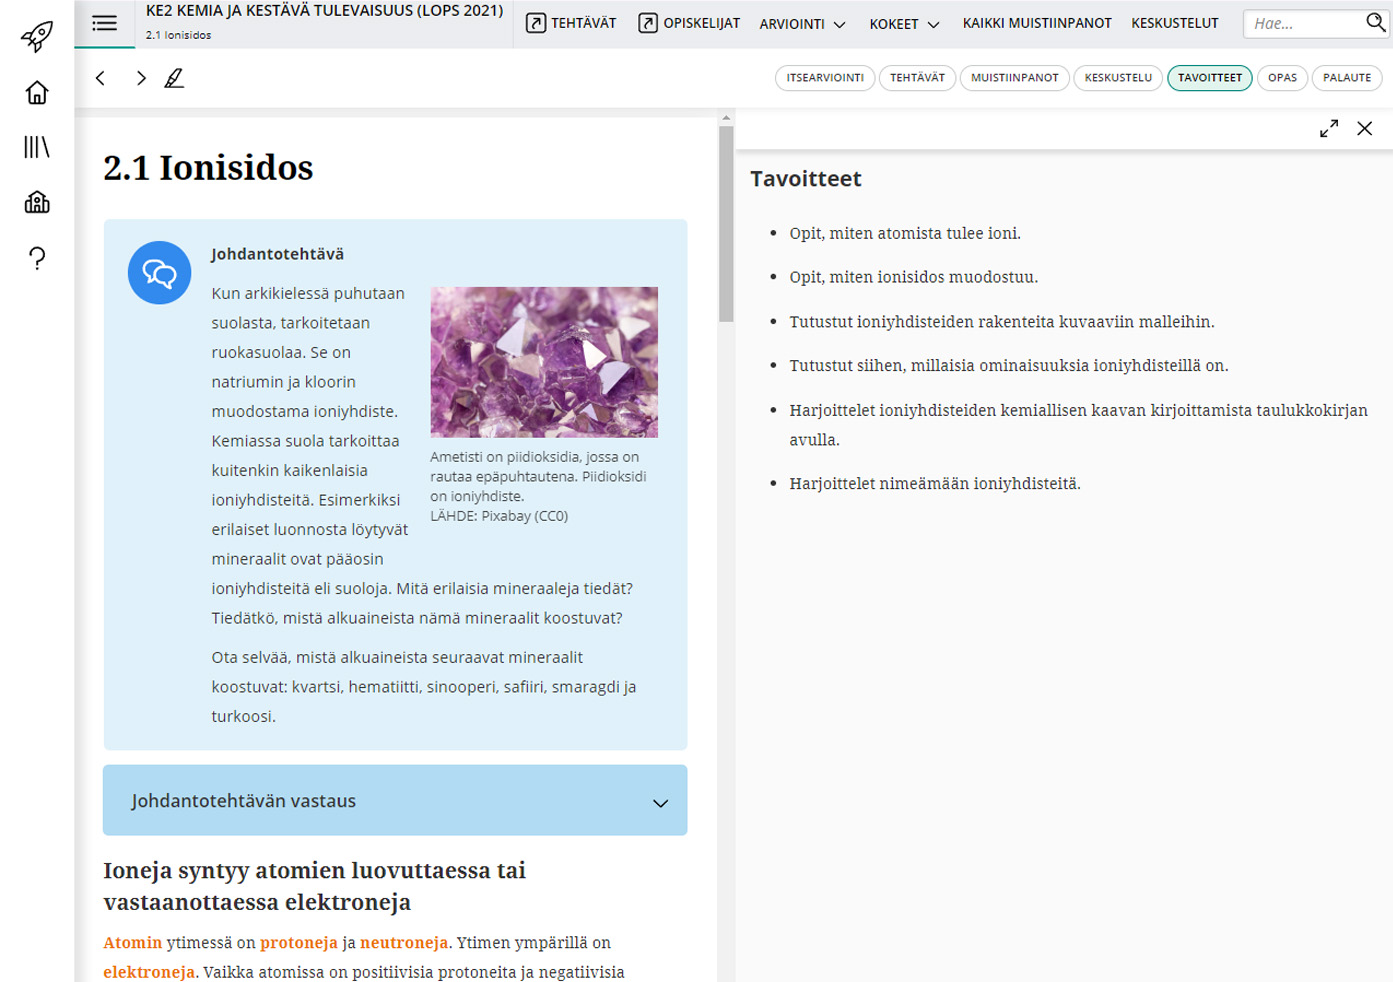The width and height of the screenshot is (1393, 982).
Task: Go to the home page icon
Action: [x=37, y=93]
